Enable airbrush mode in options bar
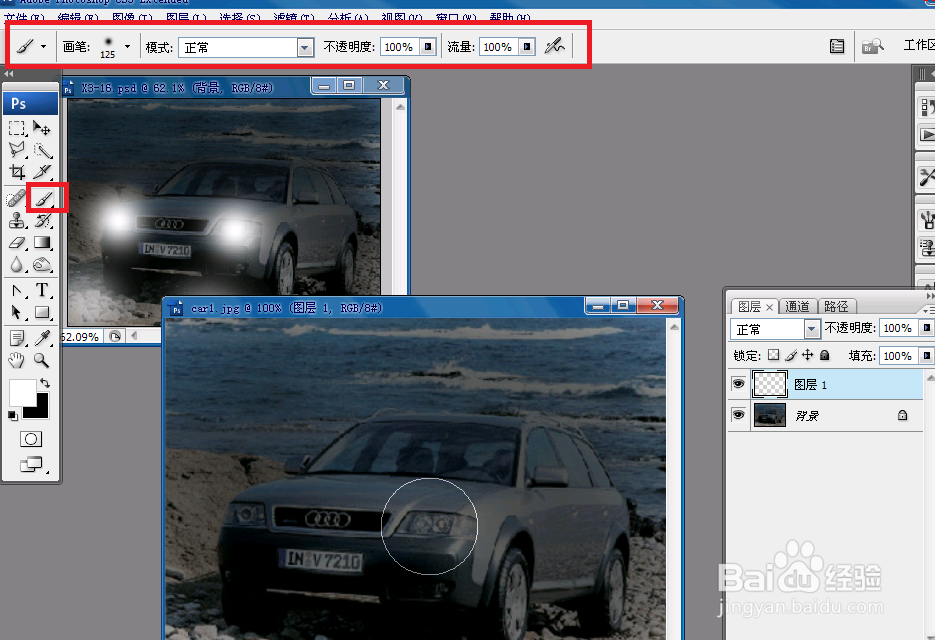 pyautogui.click(x=555, y=46)
